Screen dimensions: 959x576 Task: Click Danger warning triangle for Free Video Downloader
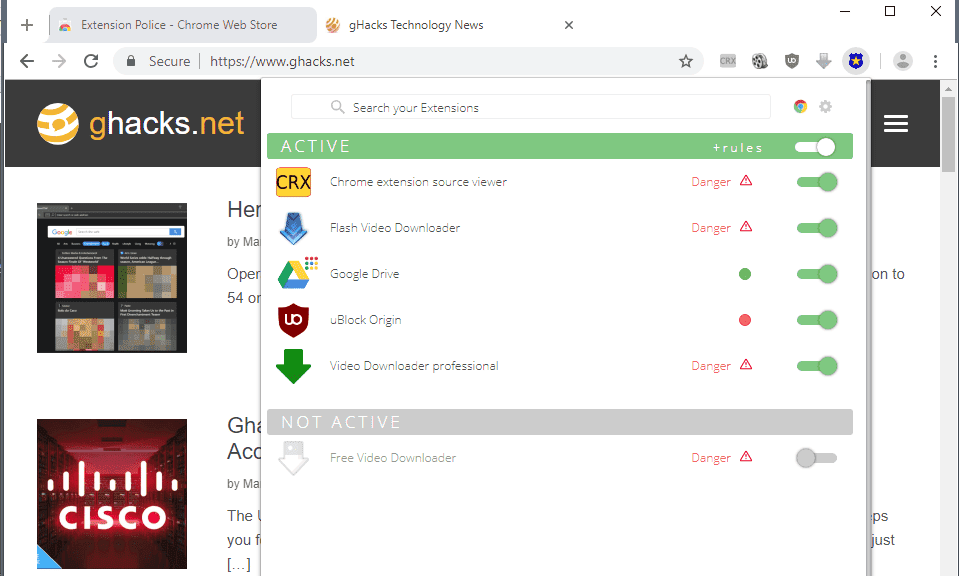click(x=746, y=457)
